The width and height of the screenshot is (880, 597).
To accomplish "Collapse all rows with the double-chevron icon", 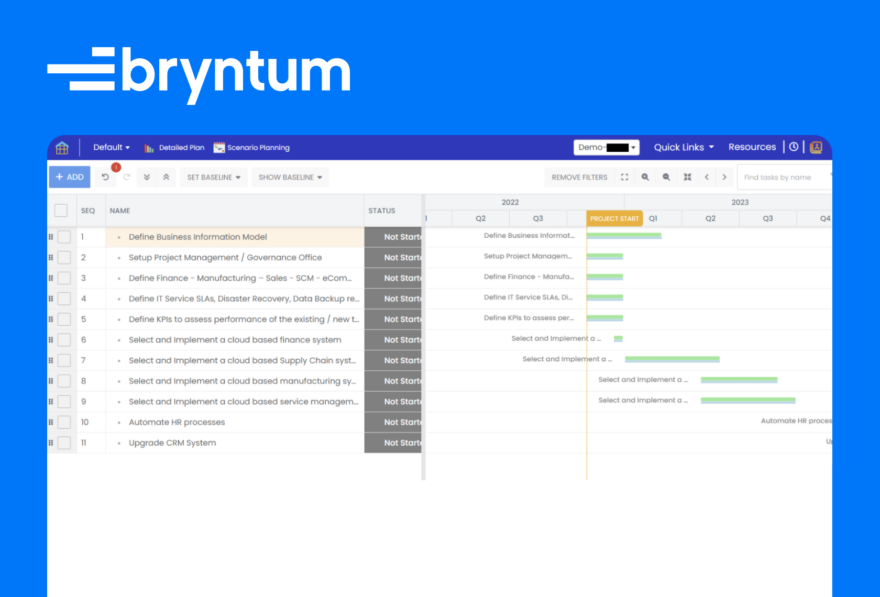I will [x=146, y=177].
